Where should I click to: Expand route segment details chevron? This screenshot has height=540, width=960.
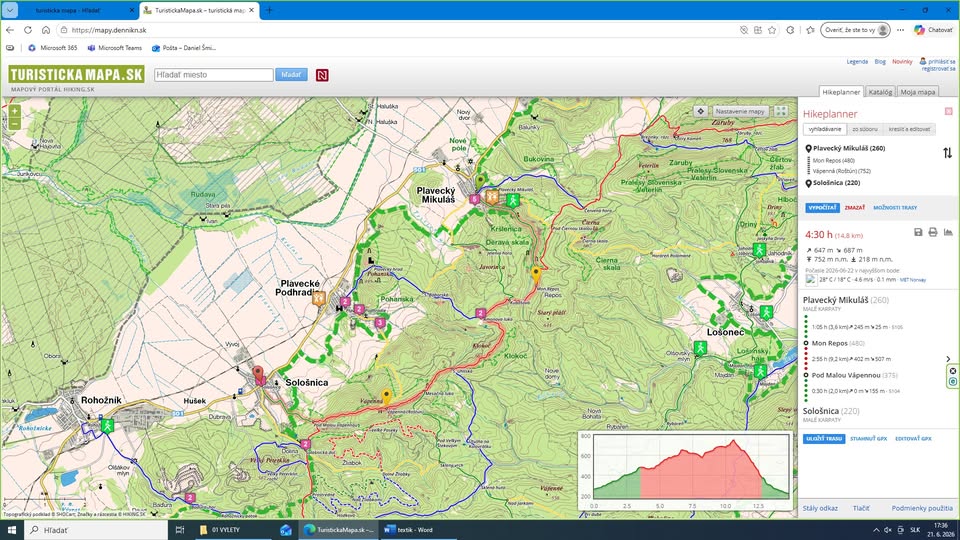click(x=948, y=359)
